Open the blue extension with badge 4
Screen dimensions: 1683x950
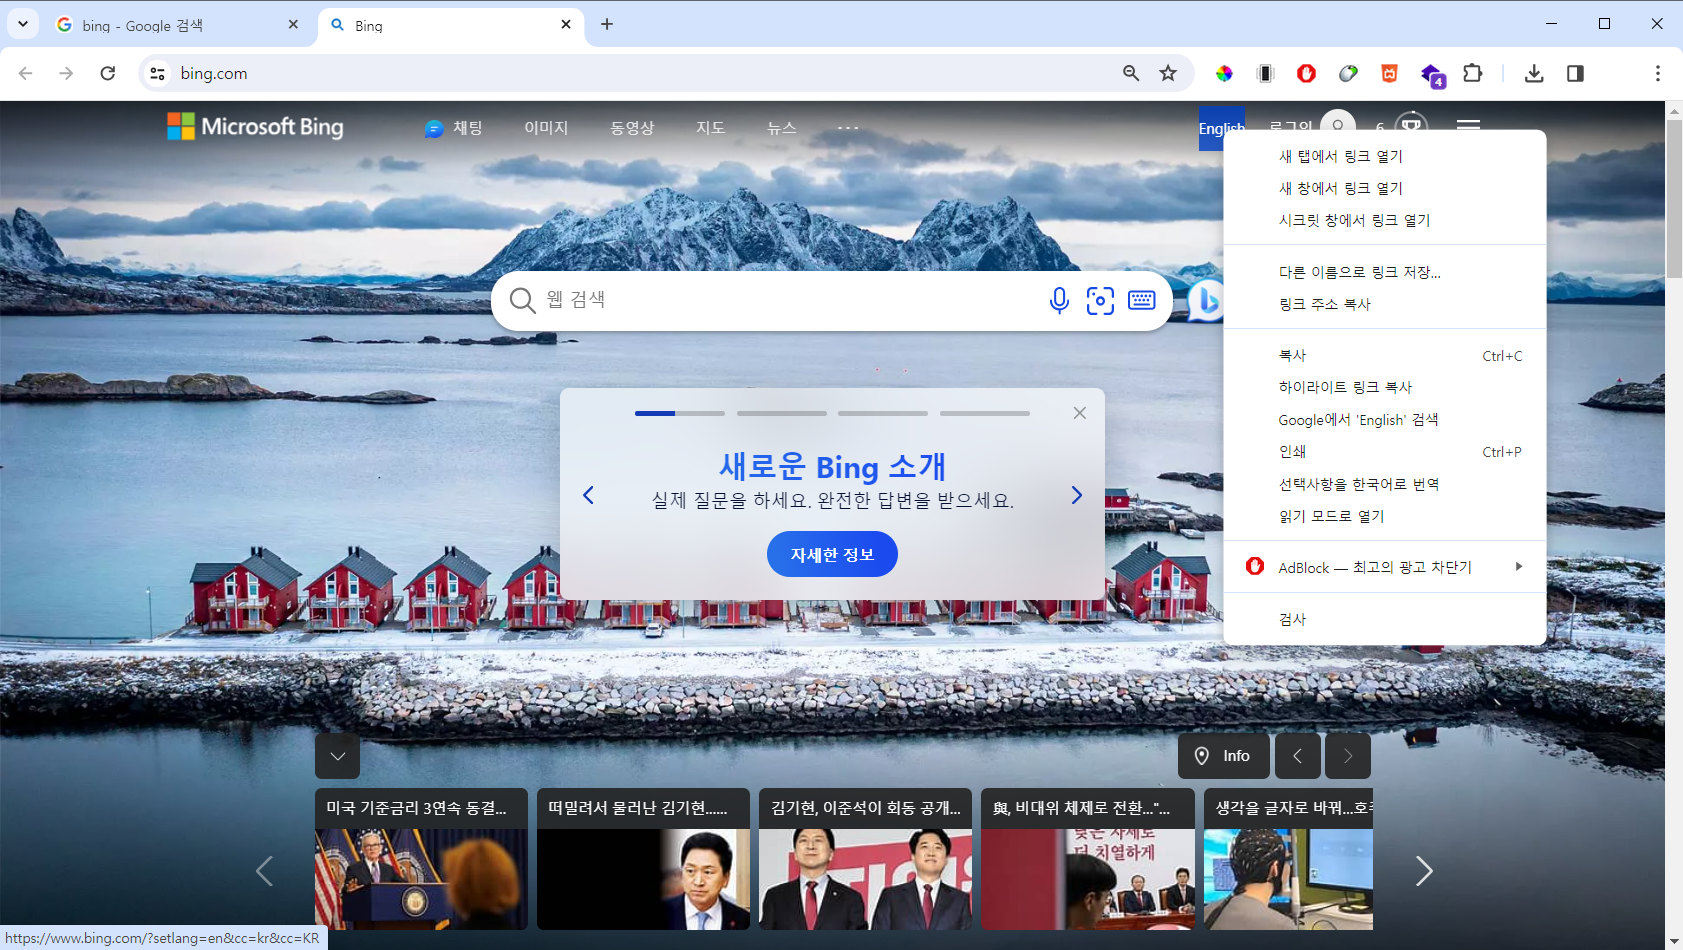1432,75
